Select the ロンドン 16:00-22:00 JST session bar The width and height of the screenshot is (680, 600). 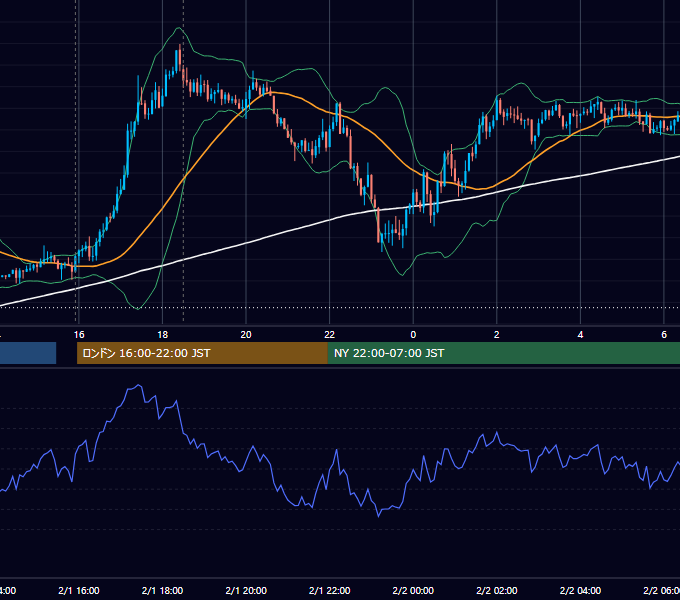(x=202, y=353)
